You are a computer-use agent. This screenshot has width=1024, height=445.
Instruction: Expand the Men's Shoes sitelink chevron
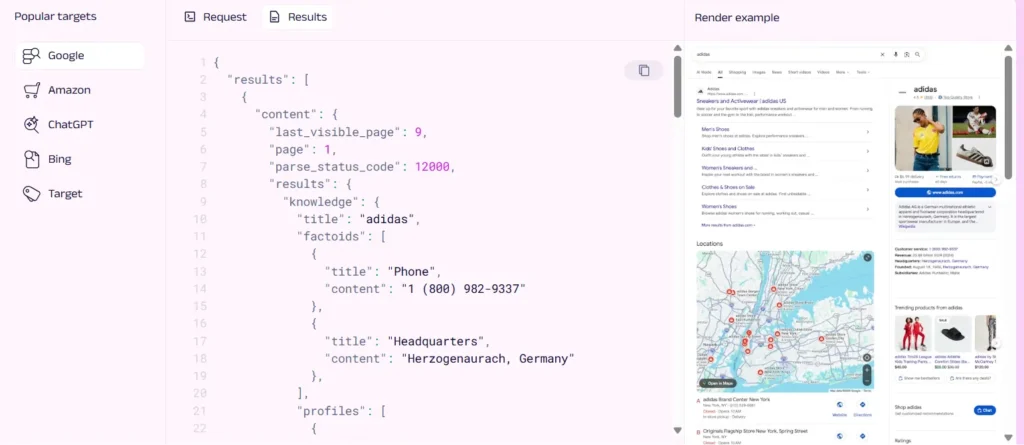click(867, 132)
